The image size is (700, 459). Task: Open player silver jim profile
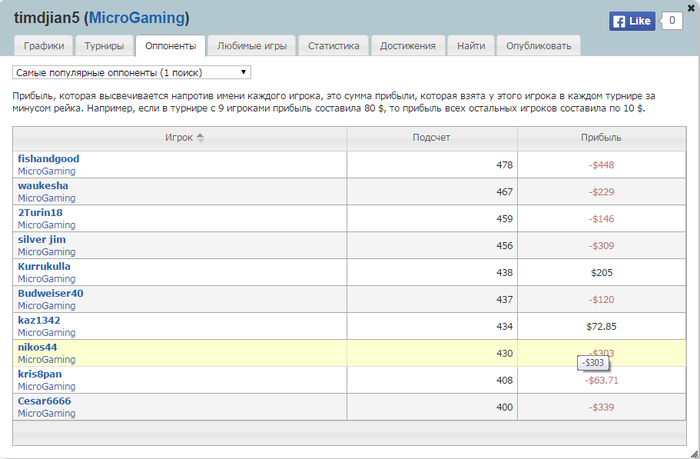(42, 239)
